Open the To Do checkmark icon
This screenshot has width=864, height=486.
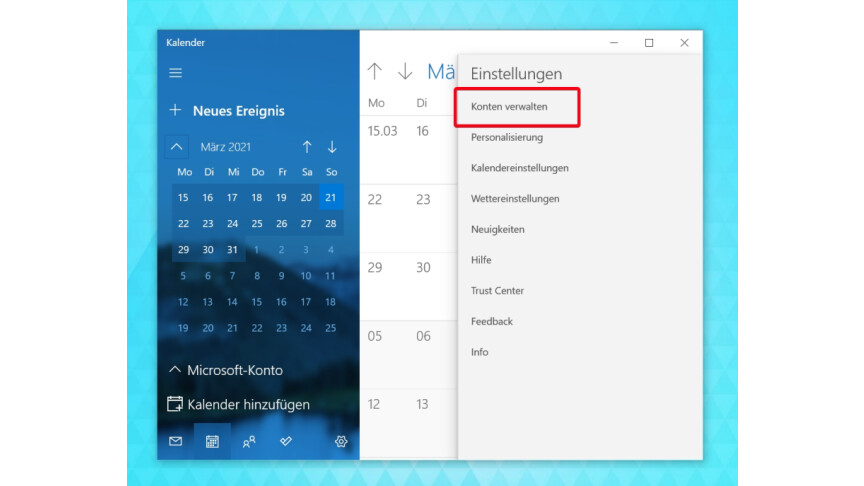285,441
